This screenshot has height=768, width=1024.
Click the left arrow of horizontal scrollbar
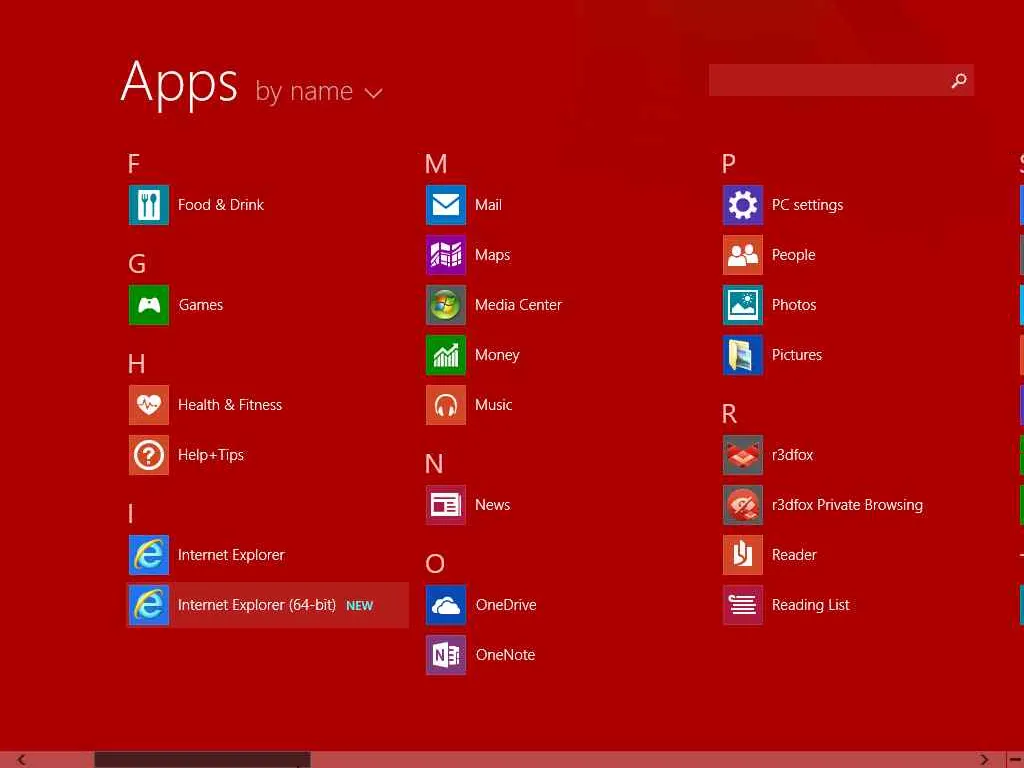point(22,760)
